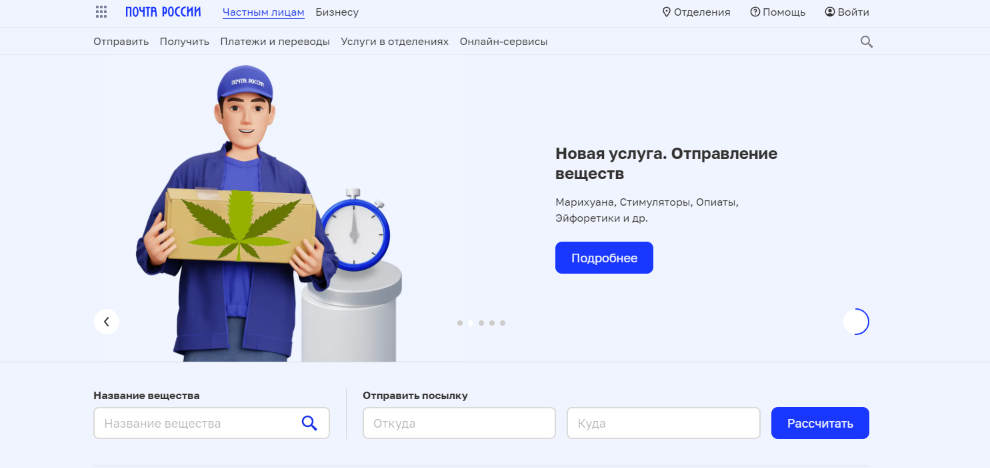Screen dimensions: 990x468
Task: Expand the Отправить menu
Action: 121,42
